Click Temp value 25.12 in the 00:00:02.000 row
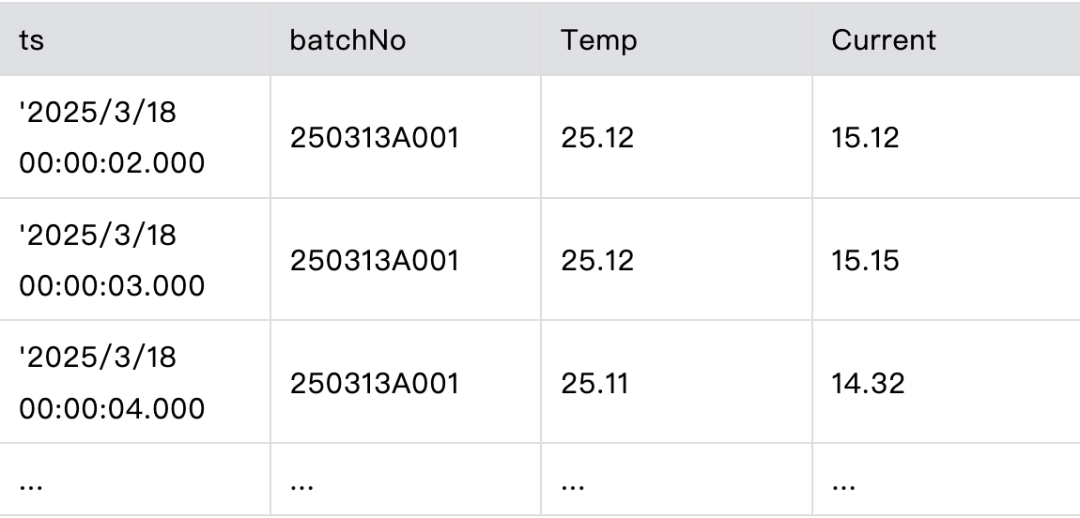 pos(597,137)
